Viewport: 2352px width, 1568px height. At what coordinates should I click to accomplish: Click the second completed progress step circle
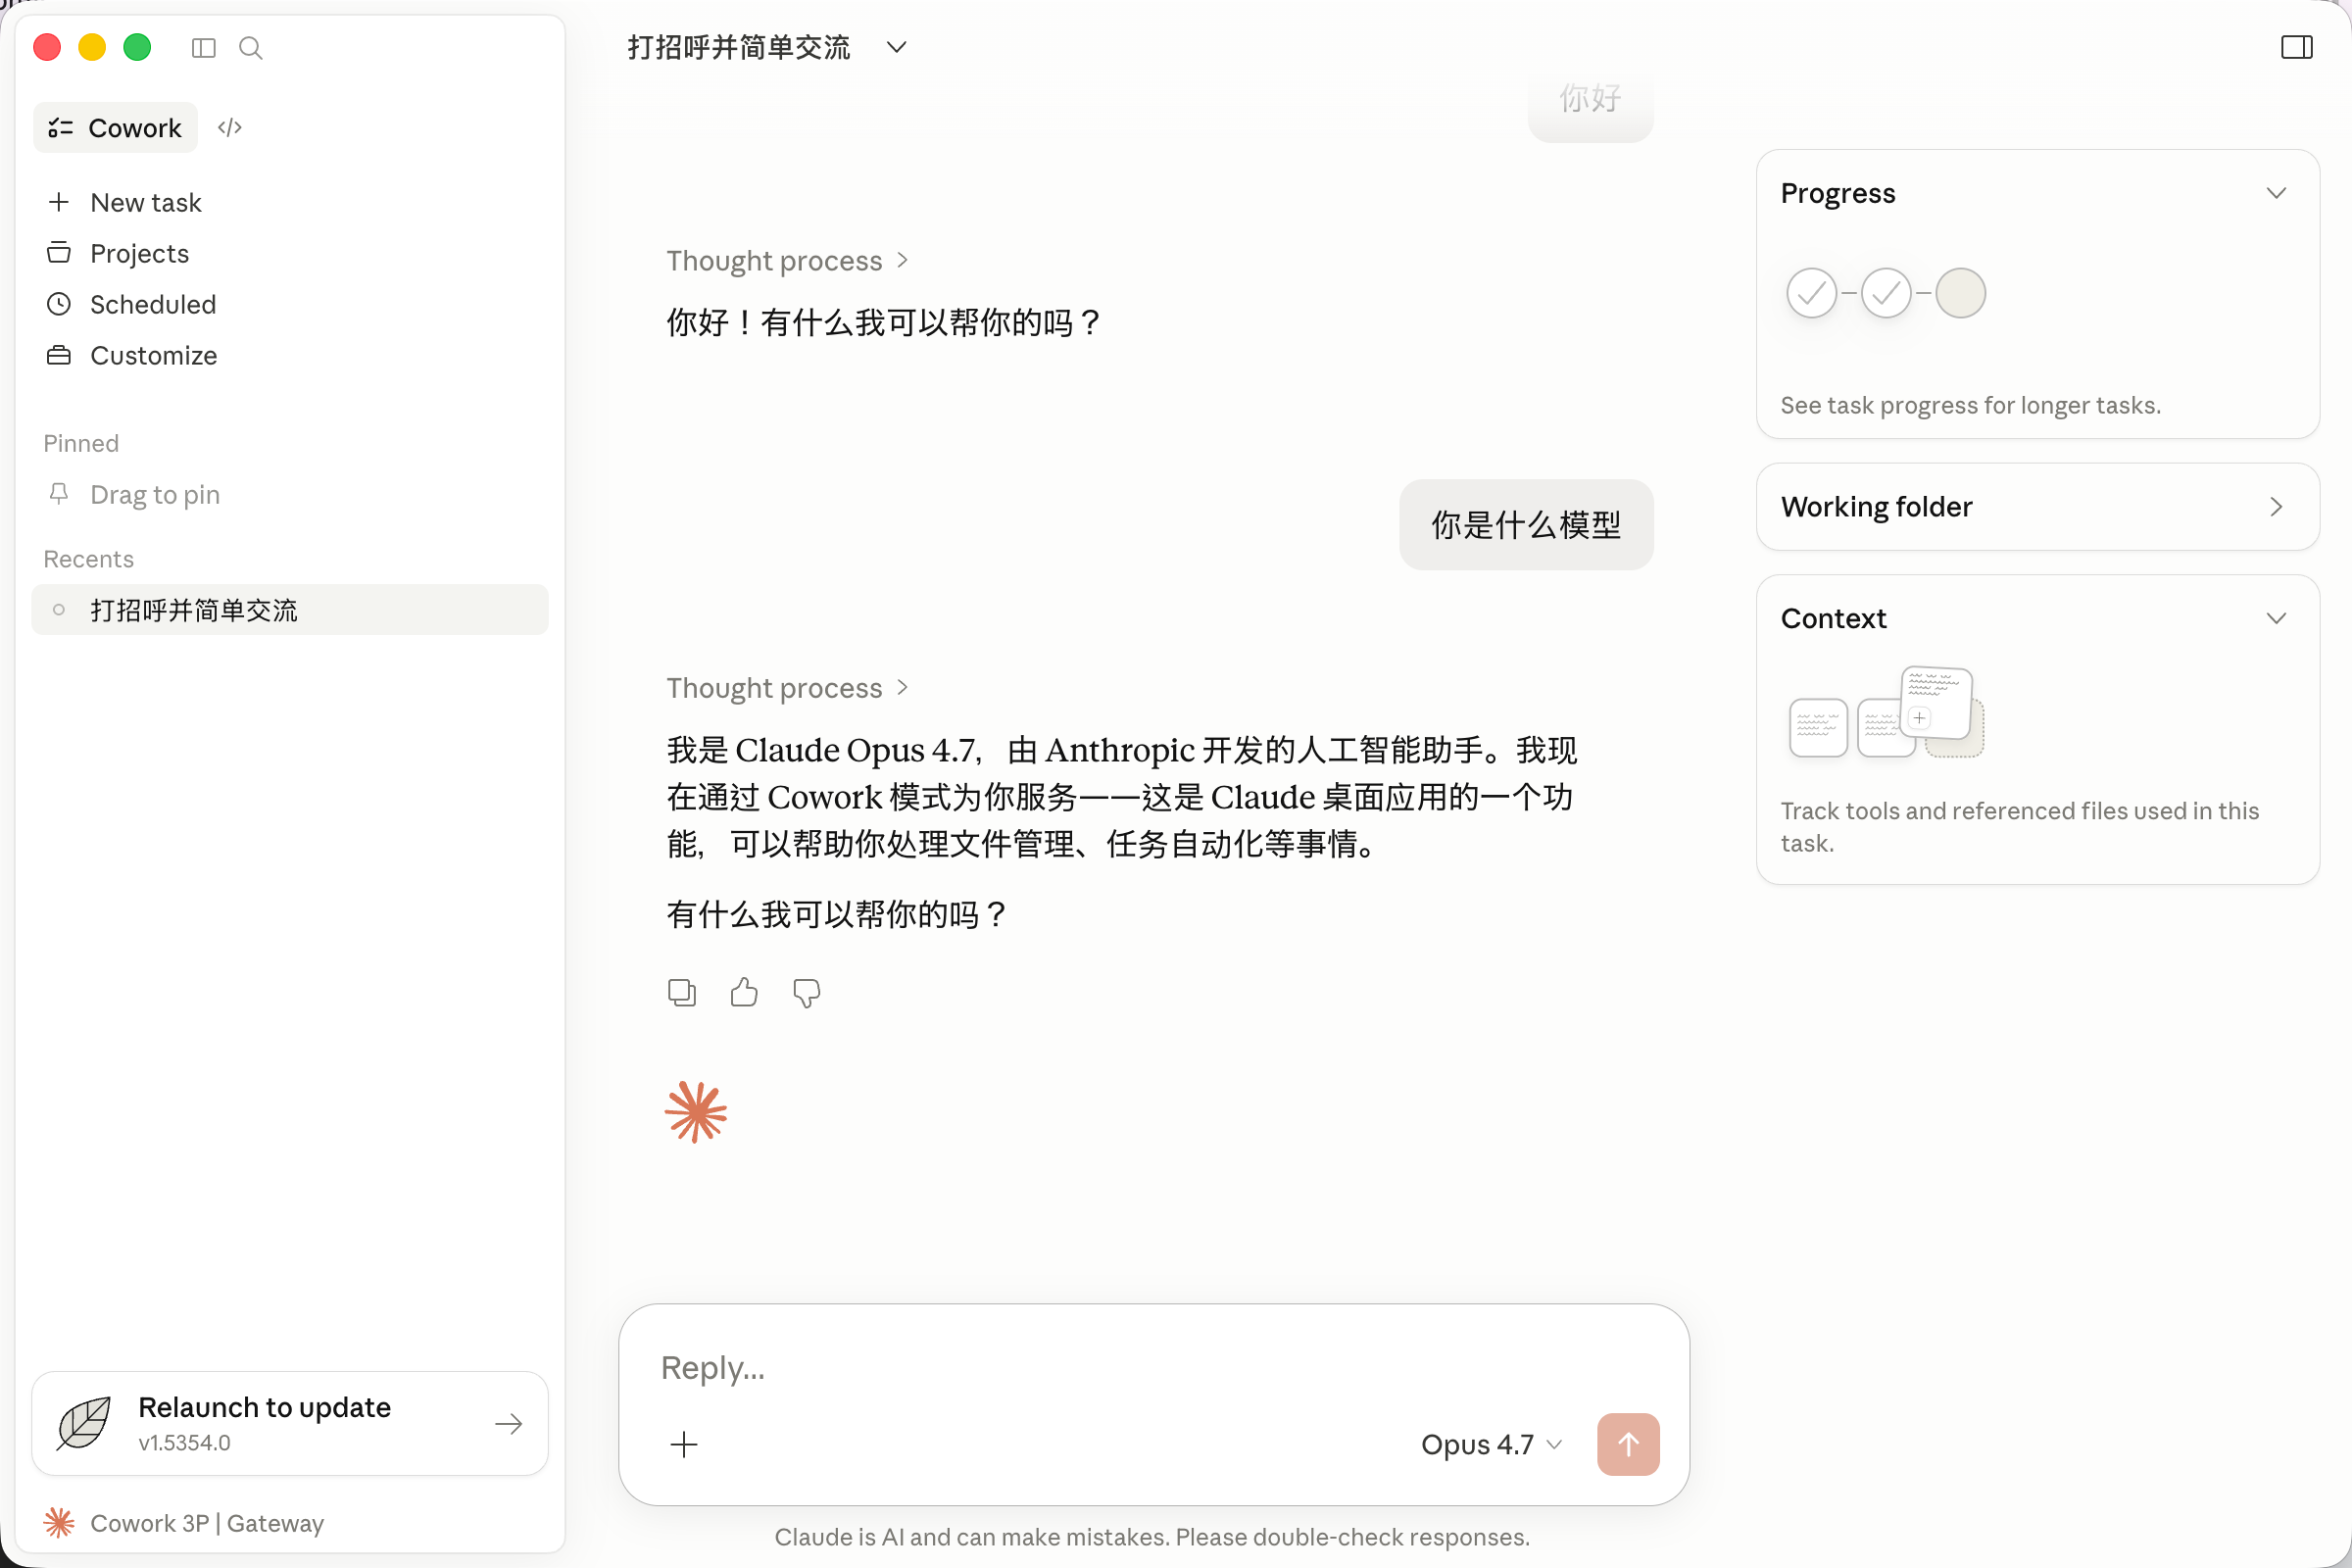click(1886, 293)
